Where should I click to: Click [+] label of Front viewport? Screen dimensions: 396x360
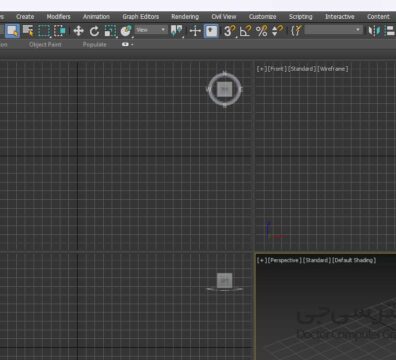(262, 69)
